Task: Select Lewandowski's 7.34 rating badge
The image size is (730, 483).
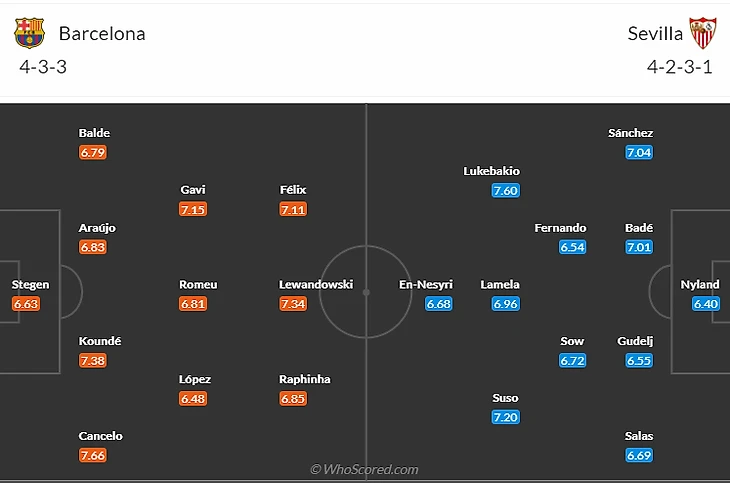Action: pyautogui.click(x=293, y=304)
